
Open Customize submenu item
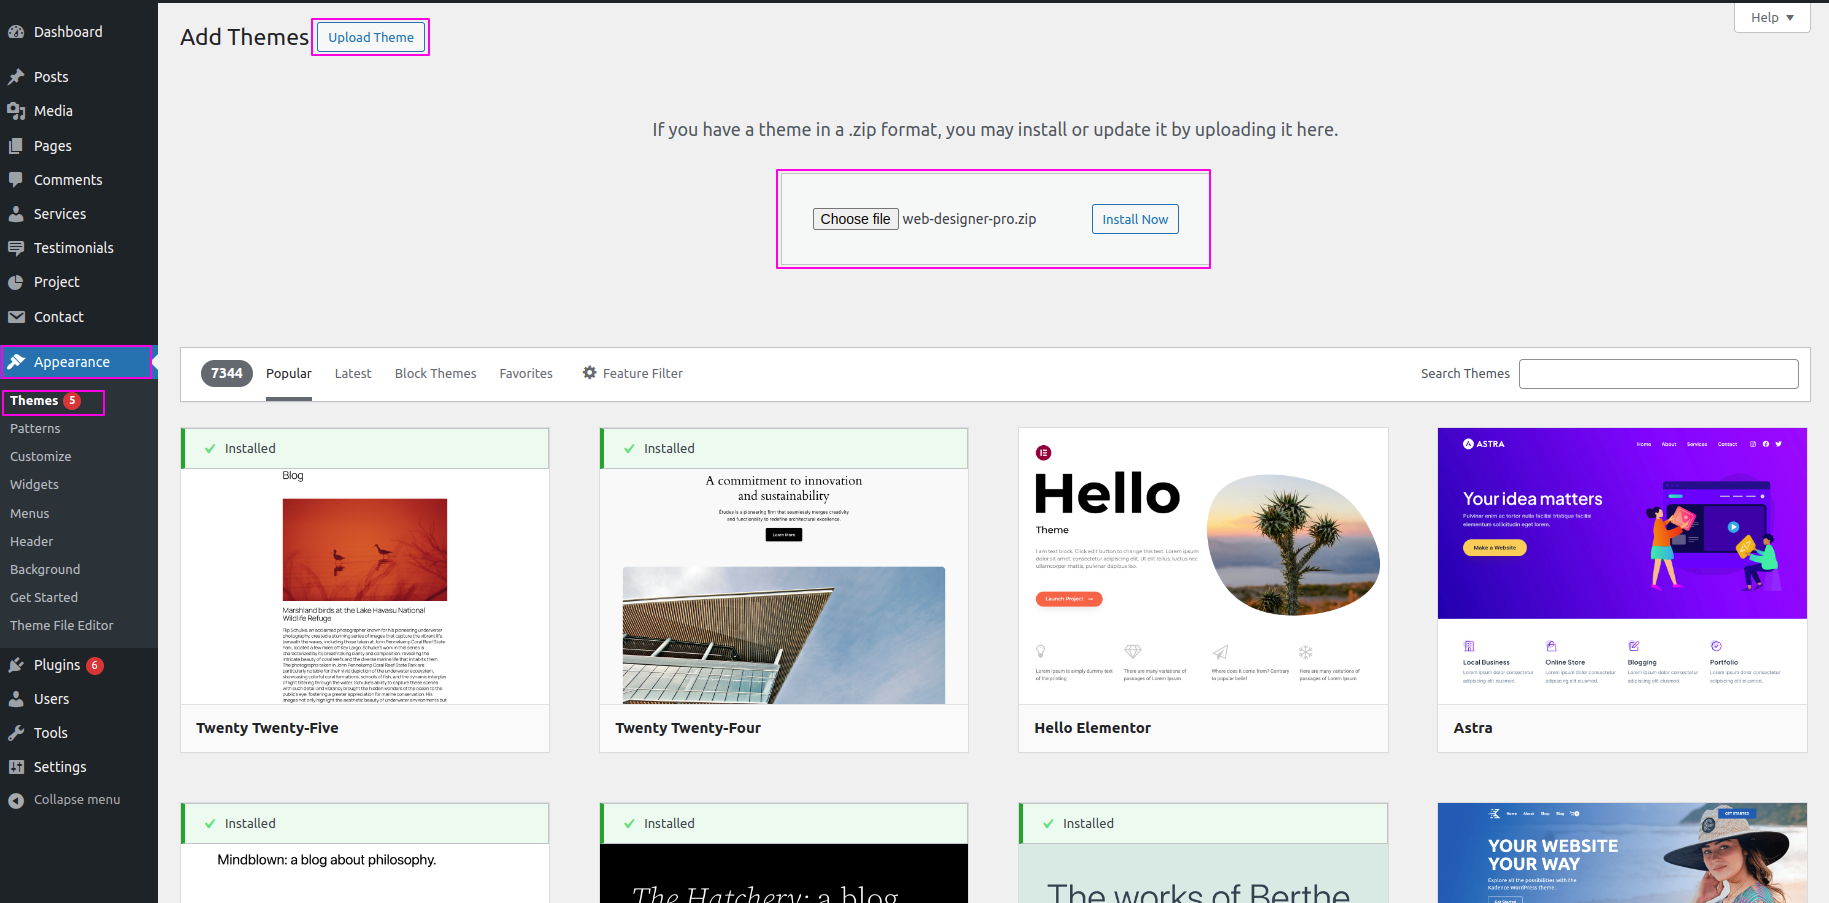click(41, 457)
